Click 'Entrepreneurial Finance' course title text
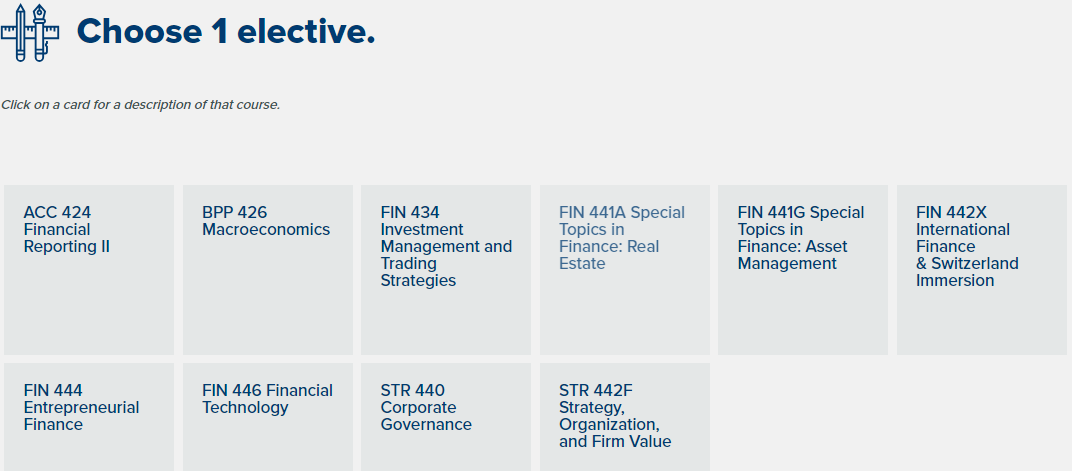 (81, 416)
